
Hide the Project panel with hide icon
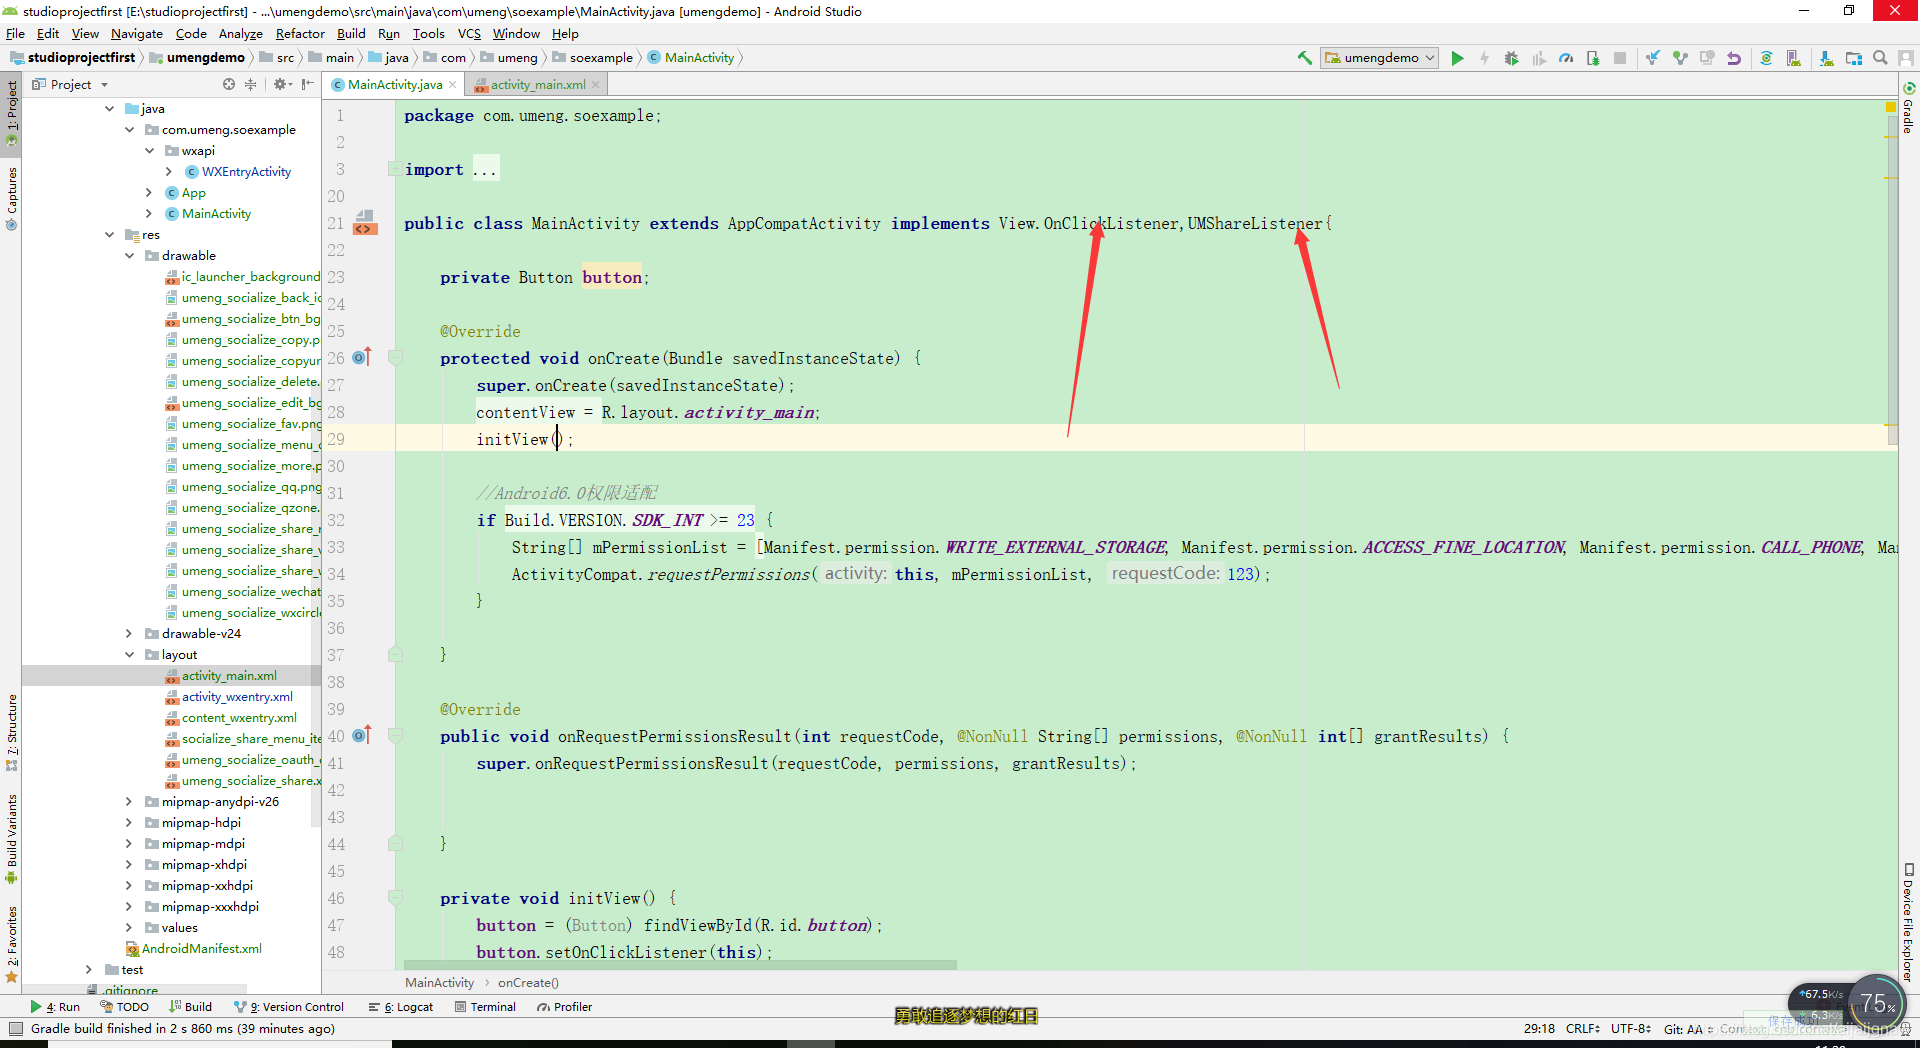pos(307,84)
